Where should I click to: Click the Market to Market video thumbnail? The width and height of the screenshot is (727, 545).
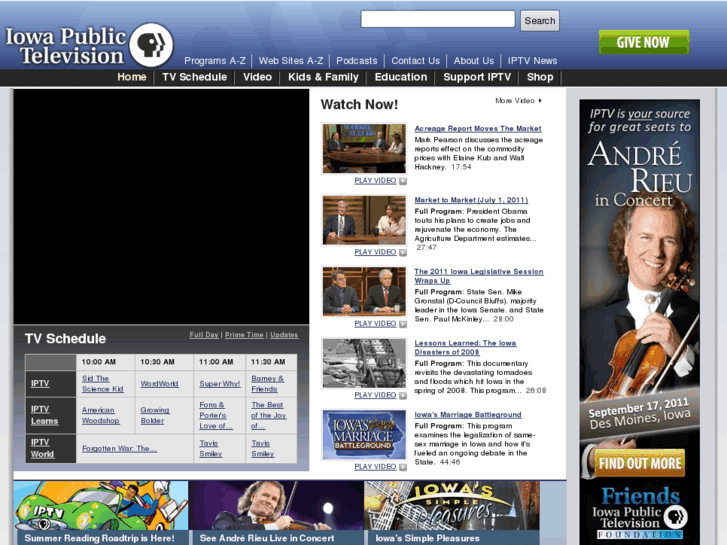point(364,220)
